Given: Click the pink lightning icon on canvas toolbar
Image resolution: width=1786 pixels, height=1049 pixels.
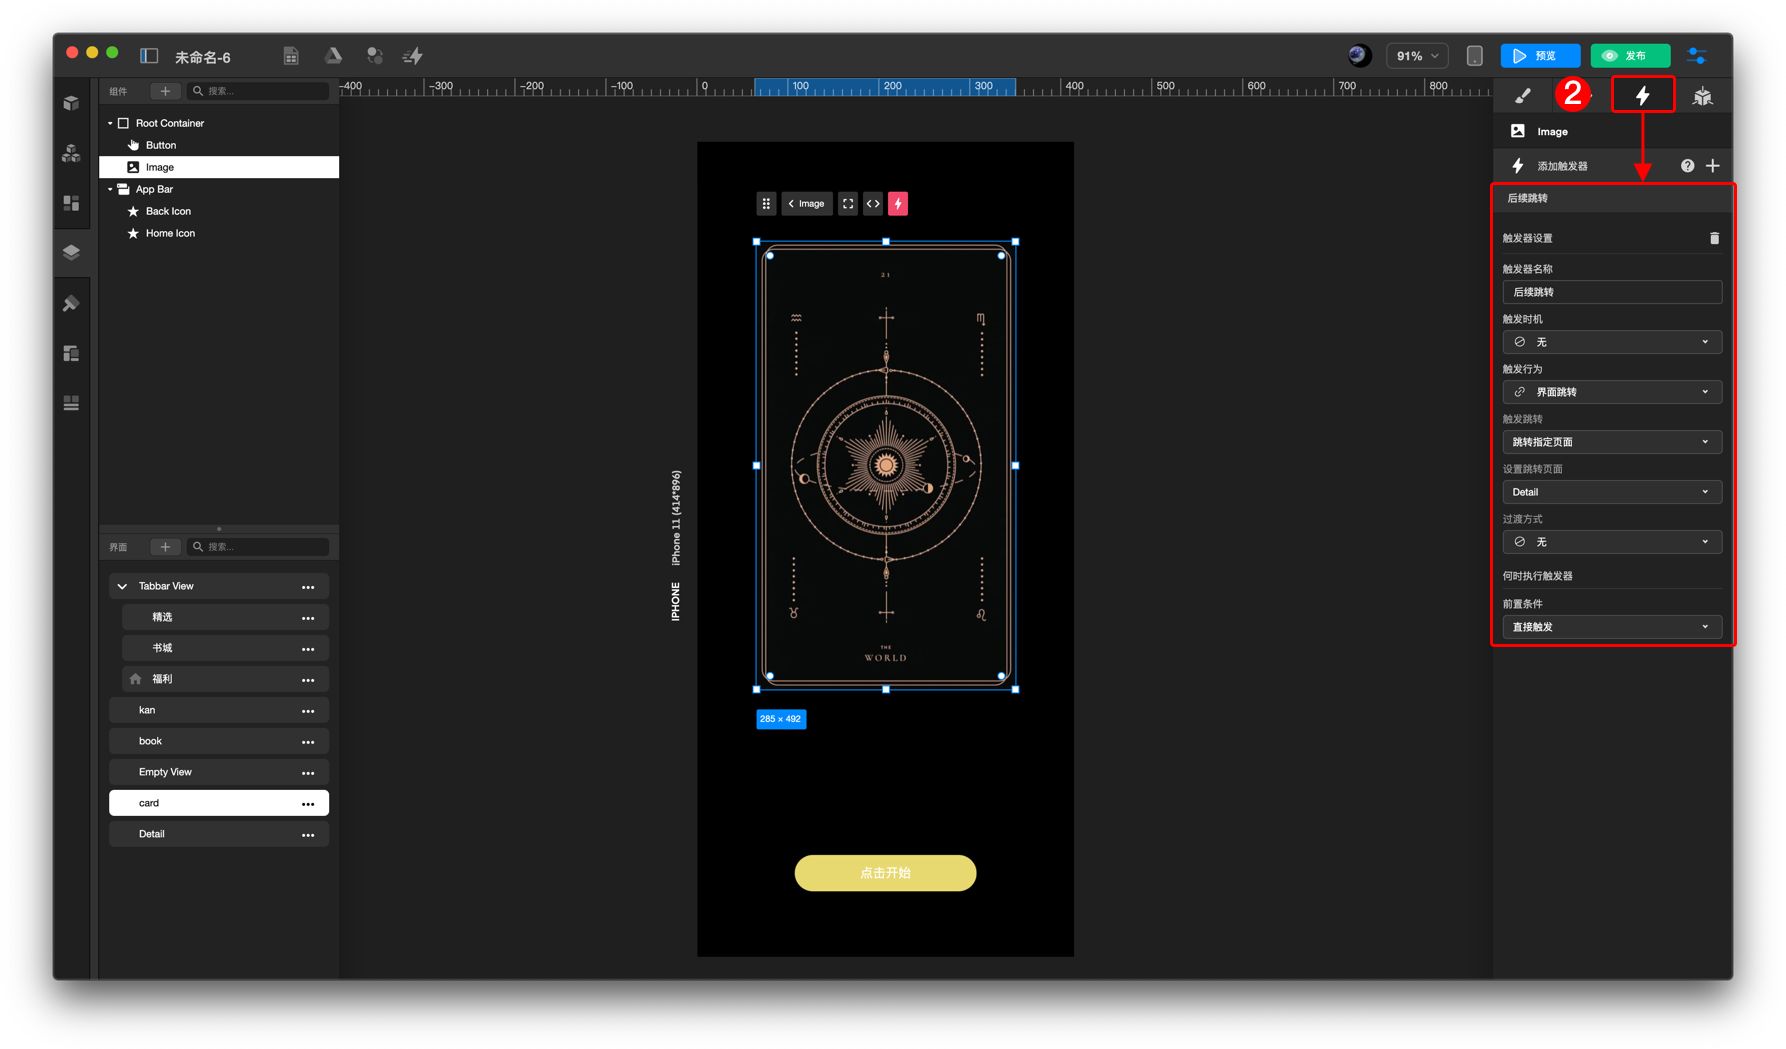Looking at the screenshot, I should coord(898,204).
